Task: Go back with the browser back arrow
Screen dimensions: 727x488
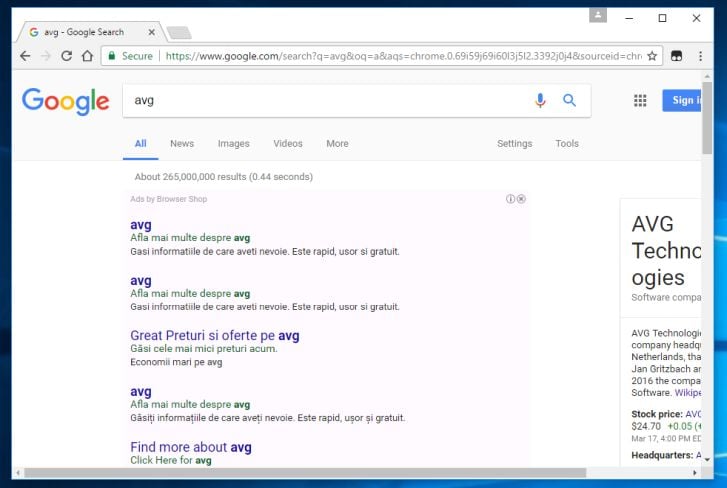Action: [25, 56]
